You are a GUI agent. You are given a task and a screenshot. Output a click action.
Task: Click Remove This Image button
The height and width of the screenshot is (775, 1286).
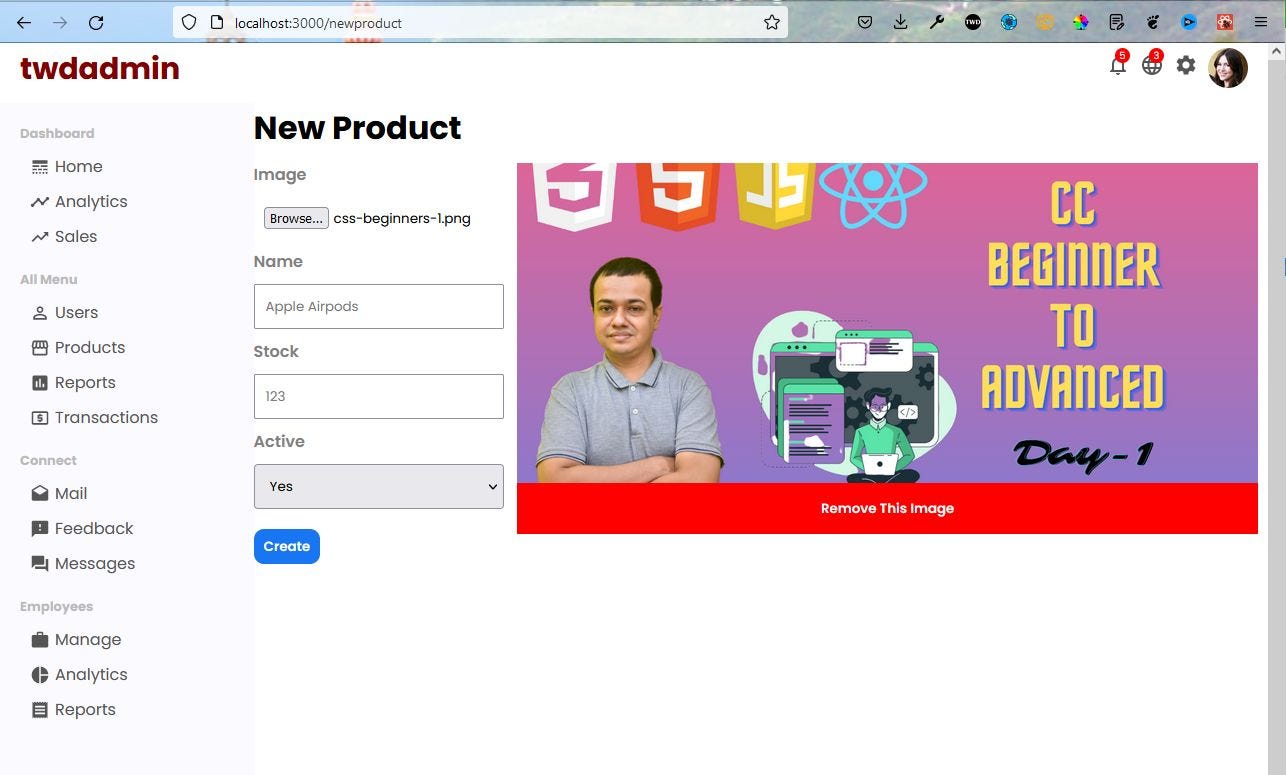click(887, 508)
